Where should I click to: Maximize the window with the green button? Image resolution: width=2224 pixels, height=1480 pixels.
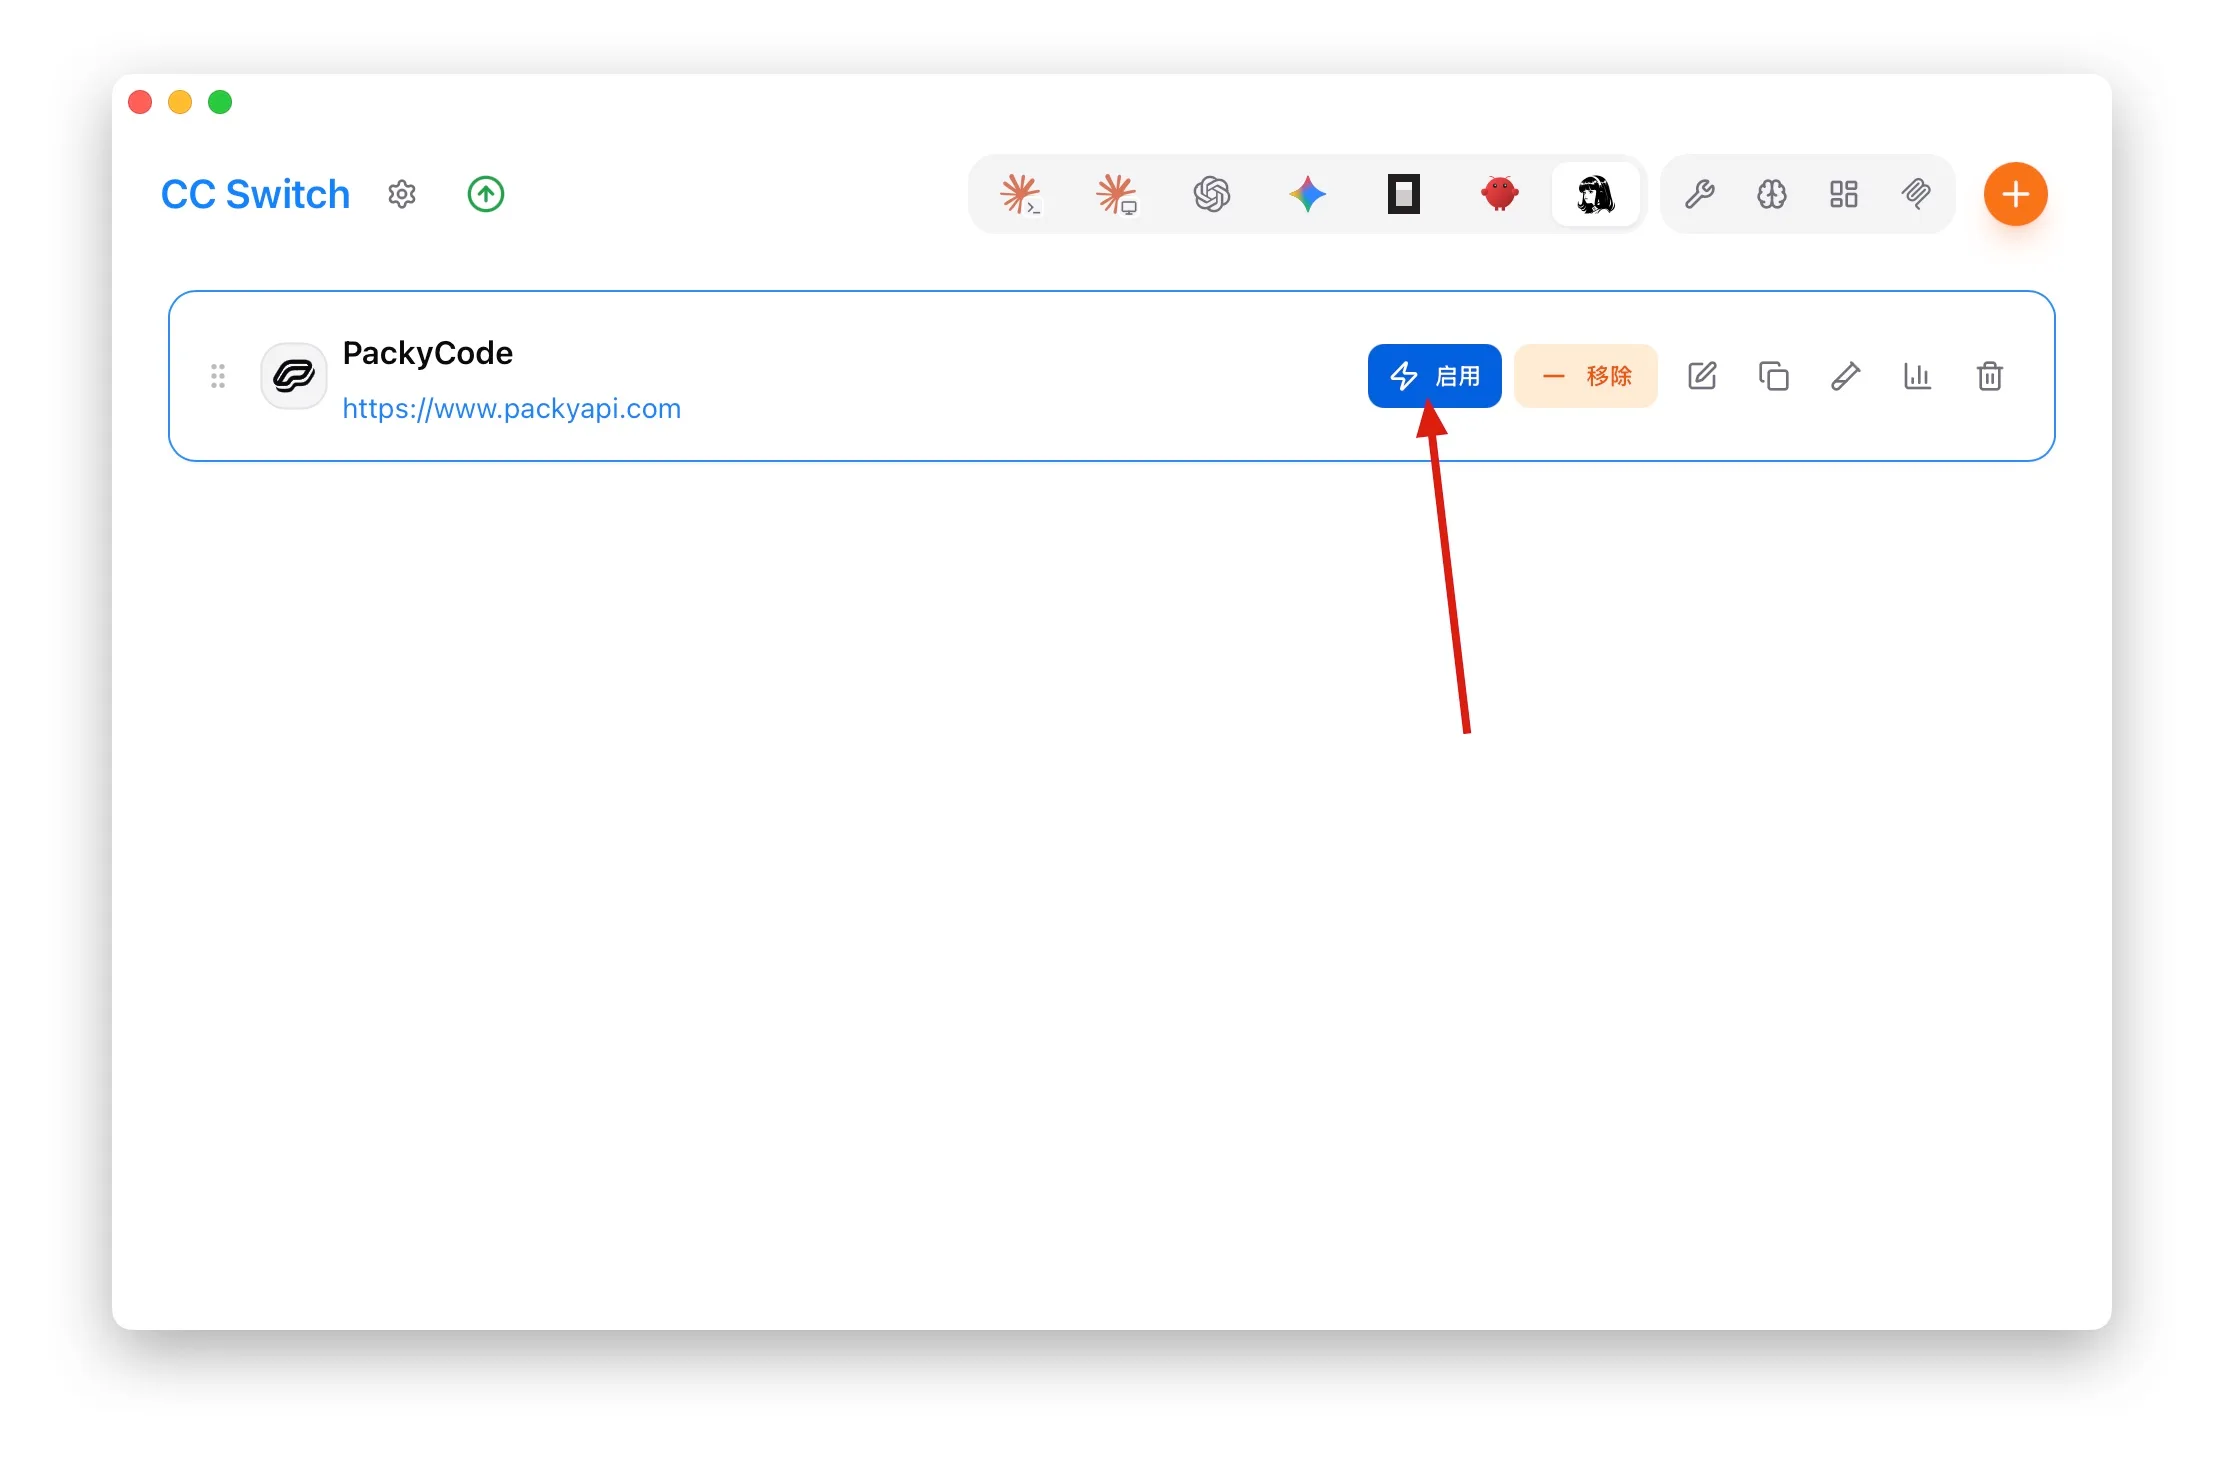(220, 102)
